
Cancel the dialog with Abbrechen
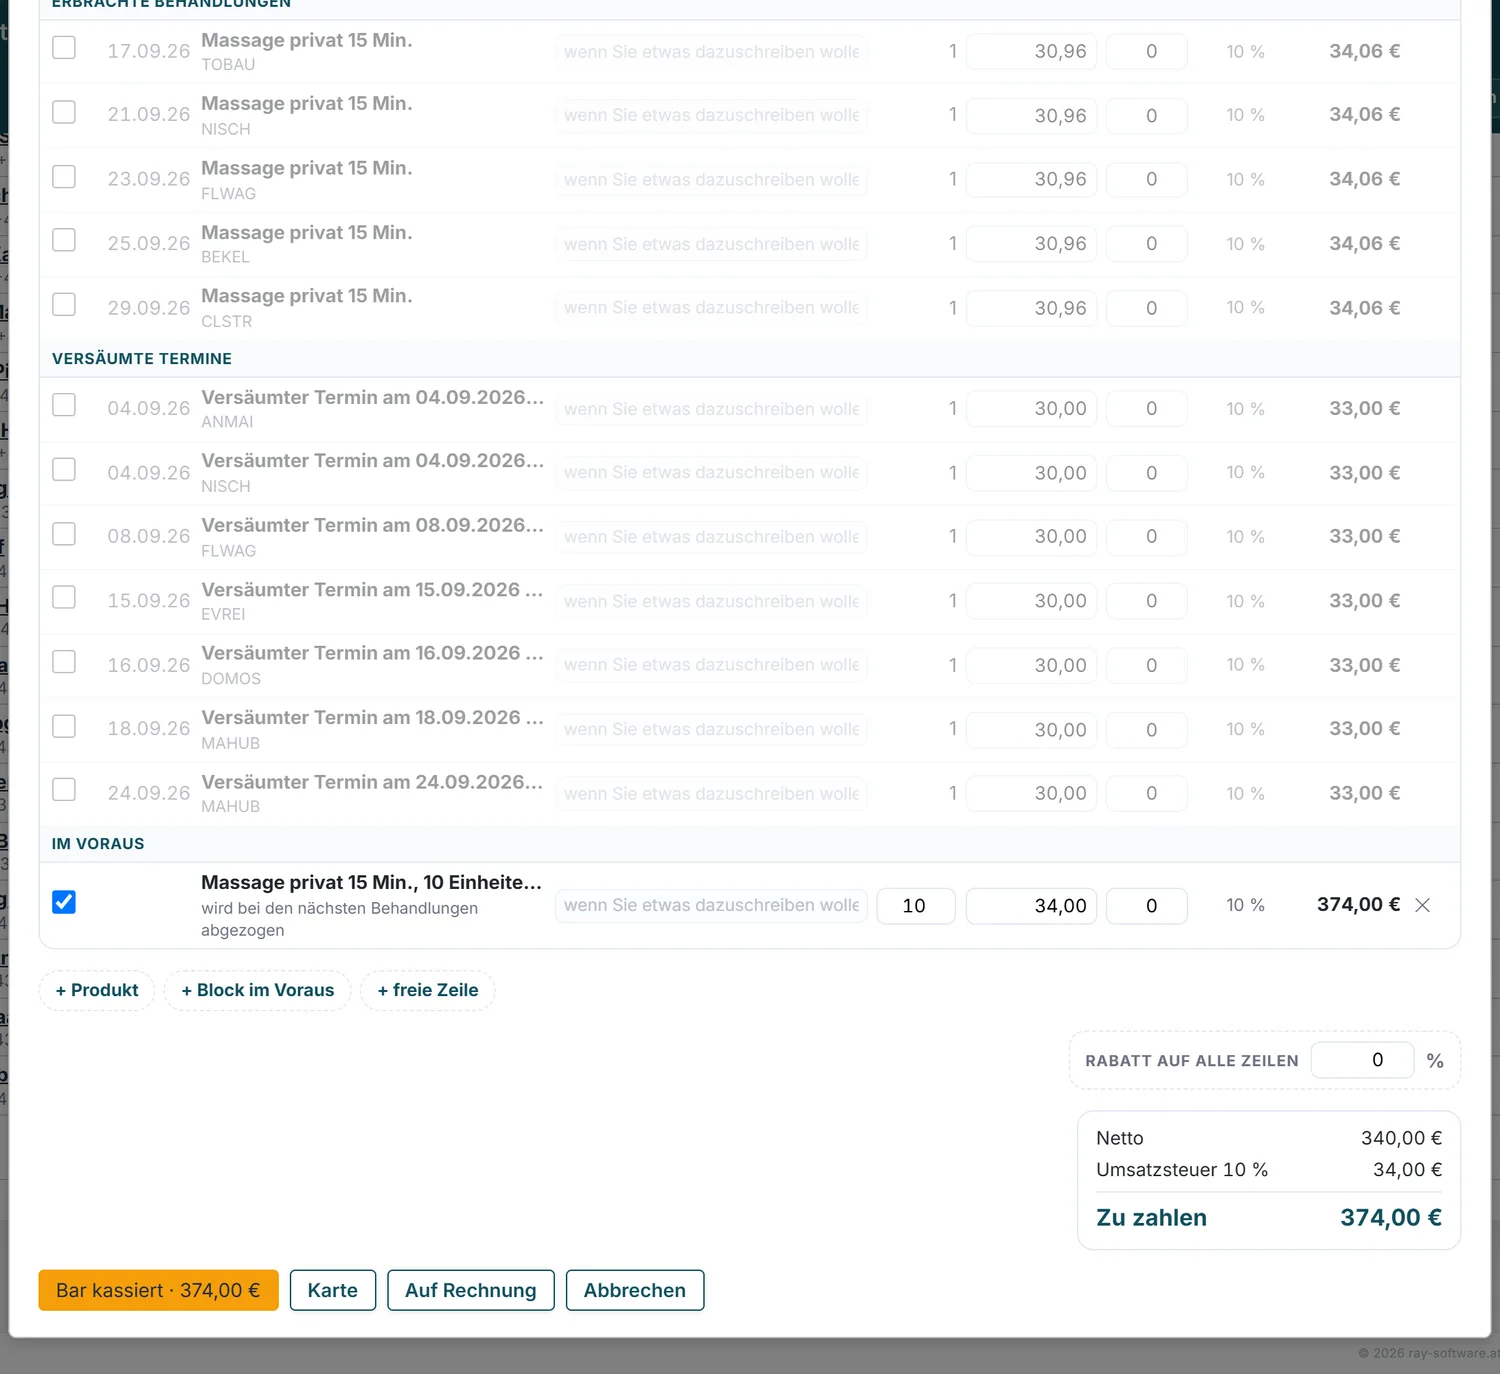pyautogui.click(x=635, y=1290)
